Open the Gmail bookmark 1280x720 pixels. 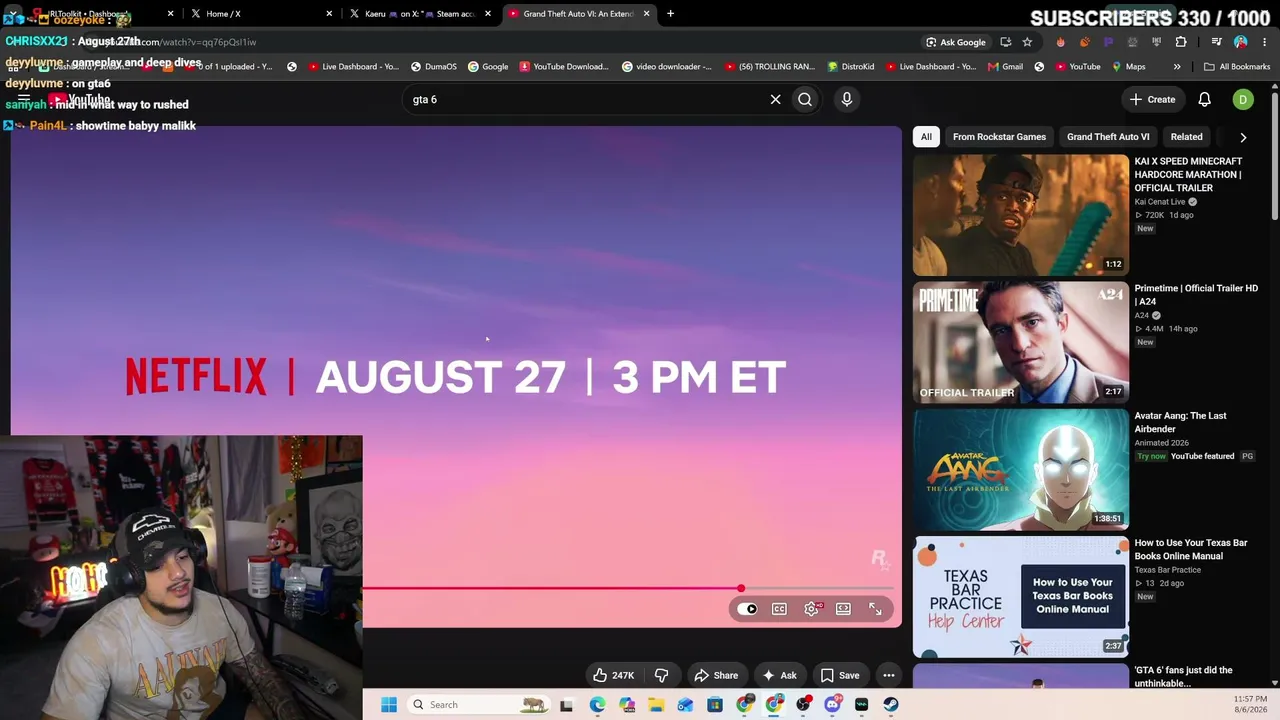1005,67
